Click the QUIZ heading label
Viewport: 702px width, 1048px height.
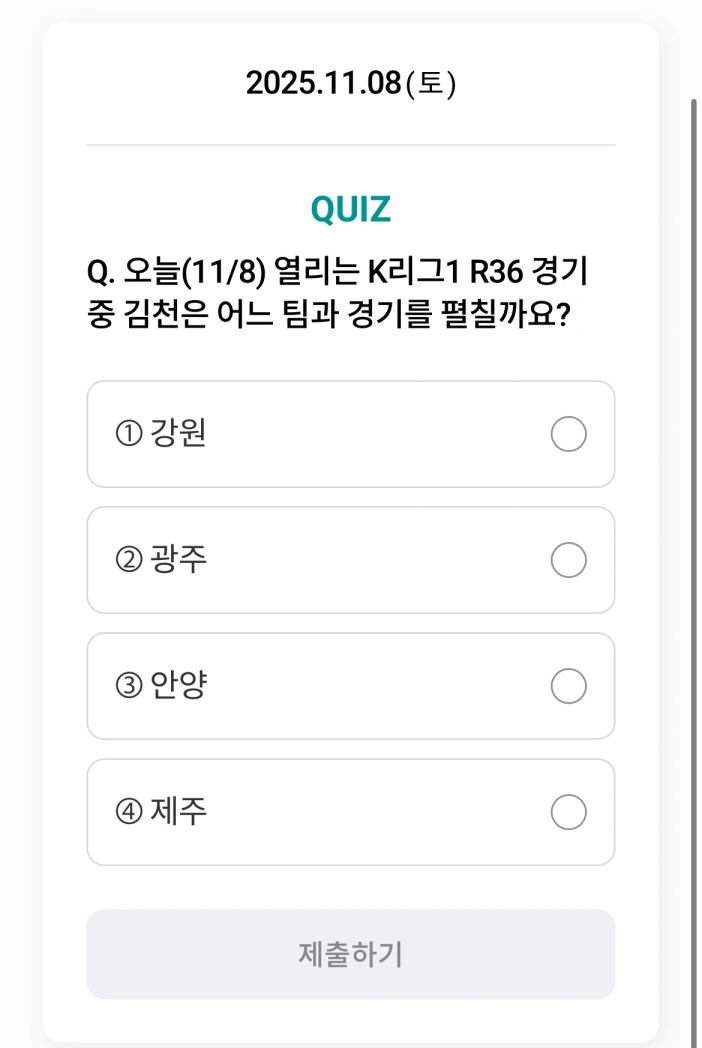350,208
